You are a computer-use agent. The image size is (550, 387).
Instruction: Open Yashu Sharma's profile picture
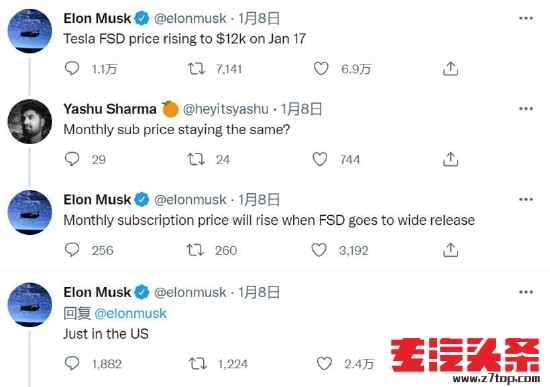[x=30, y=121]
